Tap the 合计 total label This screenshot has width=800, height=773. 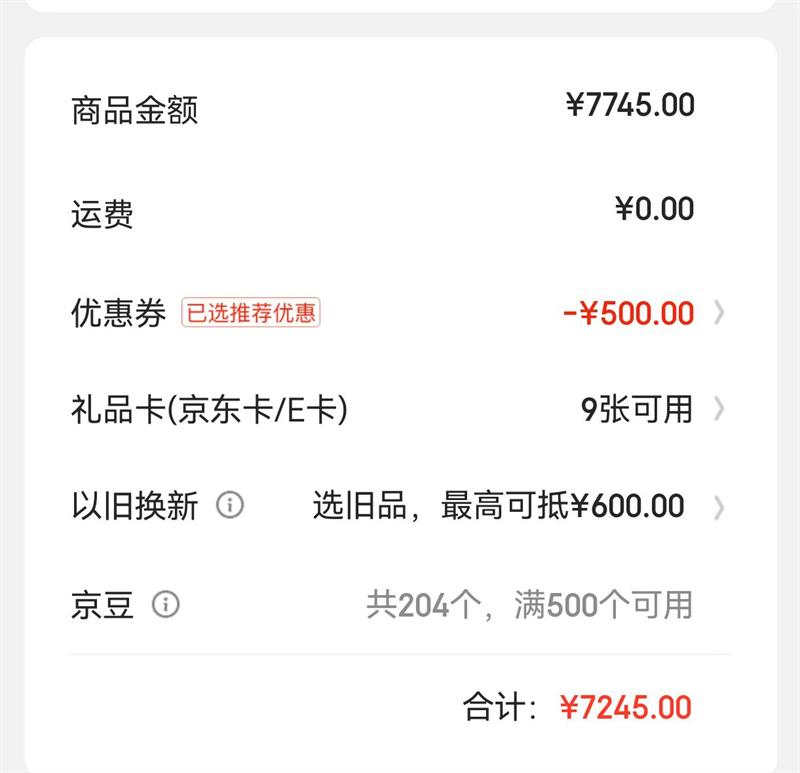pyautogui.click(x=502, y=708)
